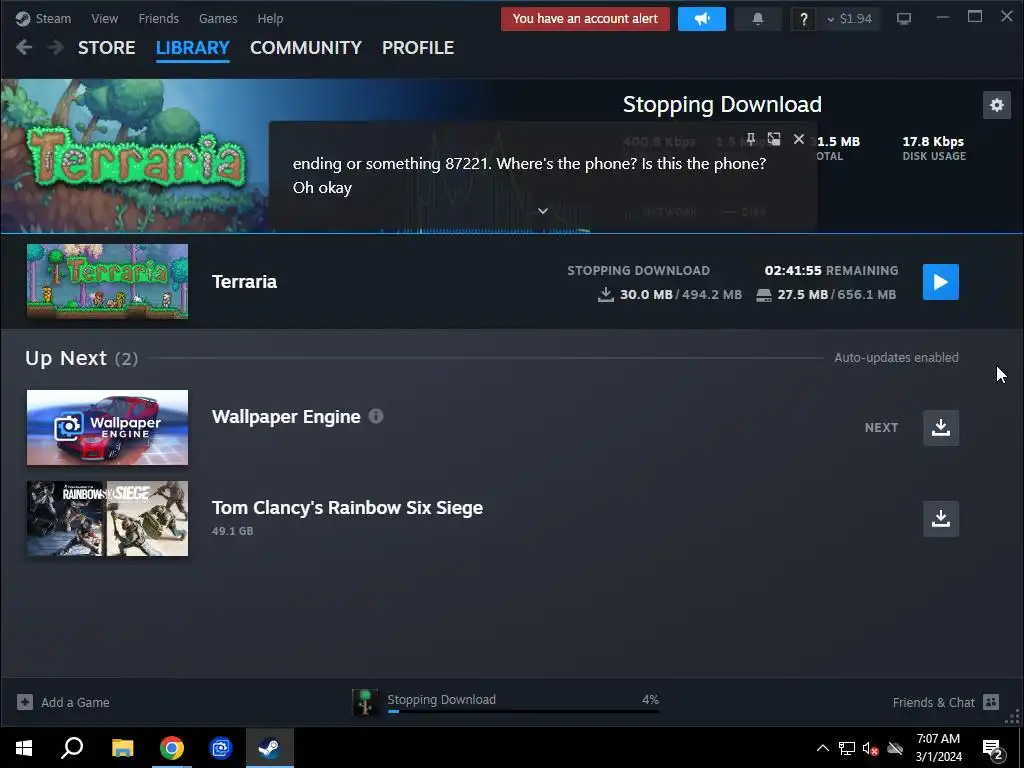This screenshot has width=1024, height=768.
Task: Open the View menu
Action: [104, 18]
